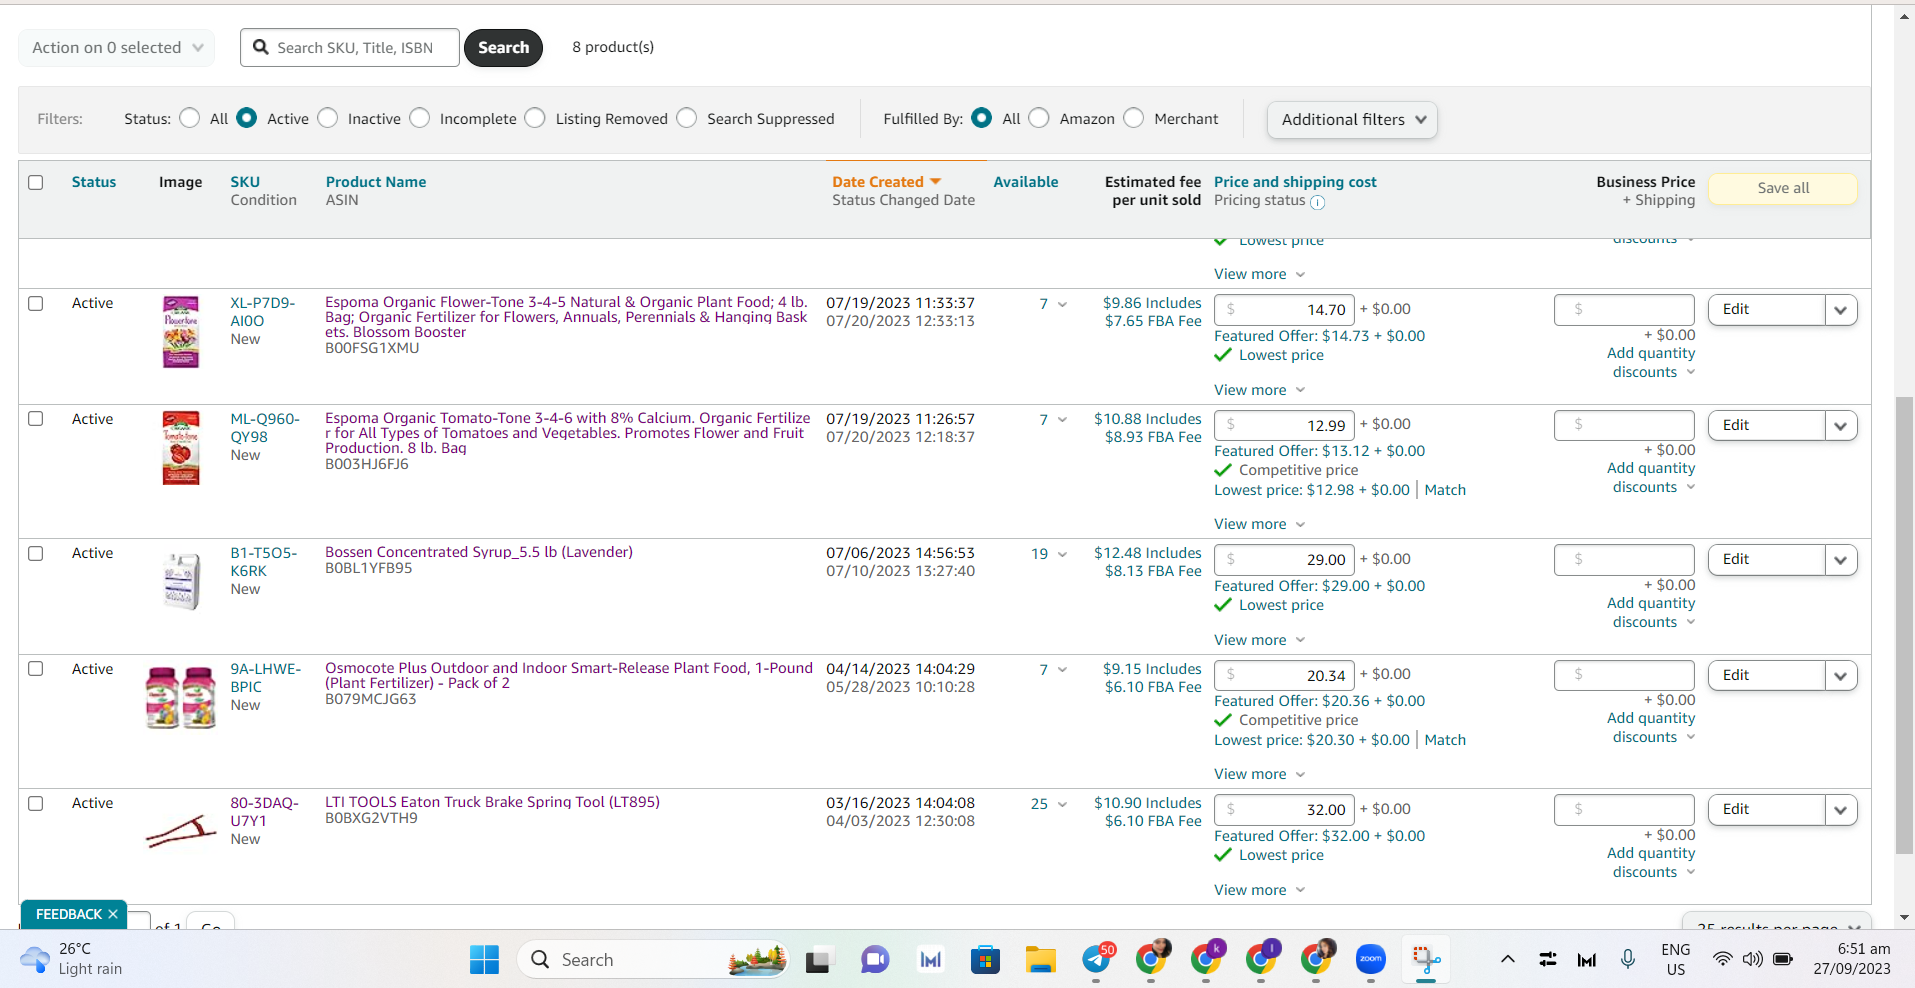Select the Listing Removed status filter
The image size is (1915, 988).
pyautogui.click(x=536, y=118)
